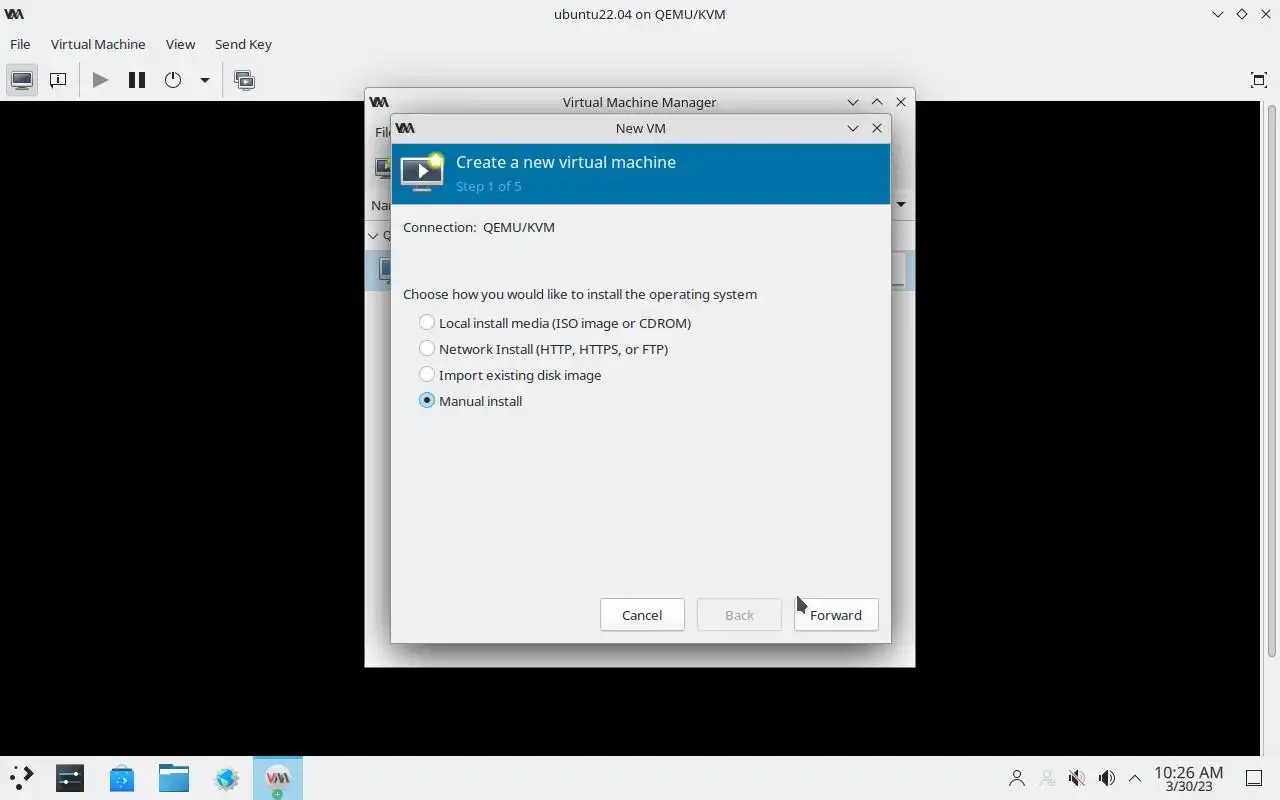Image resolution: width=1280 pixels, height=800 pixels.
Task: Open the File menu of the viewer window
Action: 20,44
